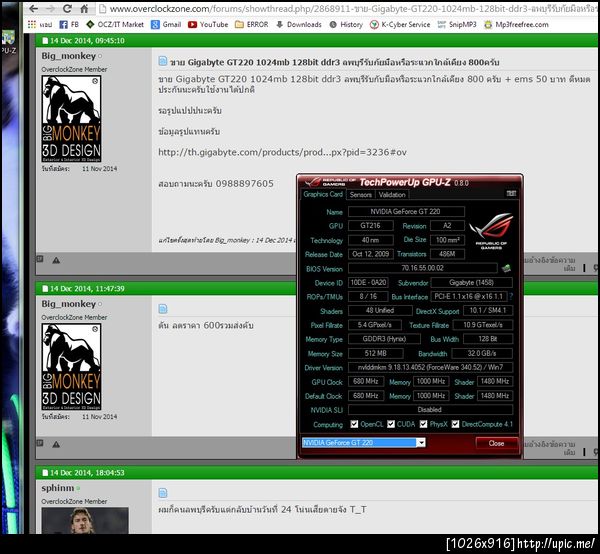This screenshot has height=554, width=600.
Task: Click the post date 14 Dec 2014, 18:04:53
Action: [x=87, y=473]
